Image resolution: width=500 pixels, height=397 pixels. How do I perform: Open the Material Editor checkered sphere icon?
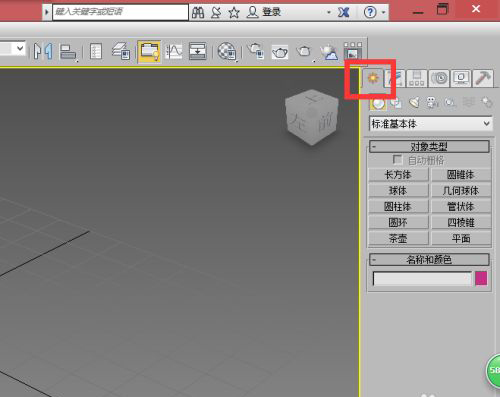tap(227, 51)
